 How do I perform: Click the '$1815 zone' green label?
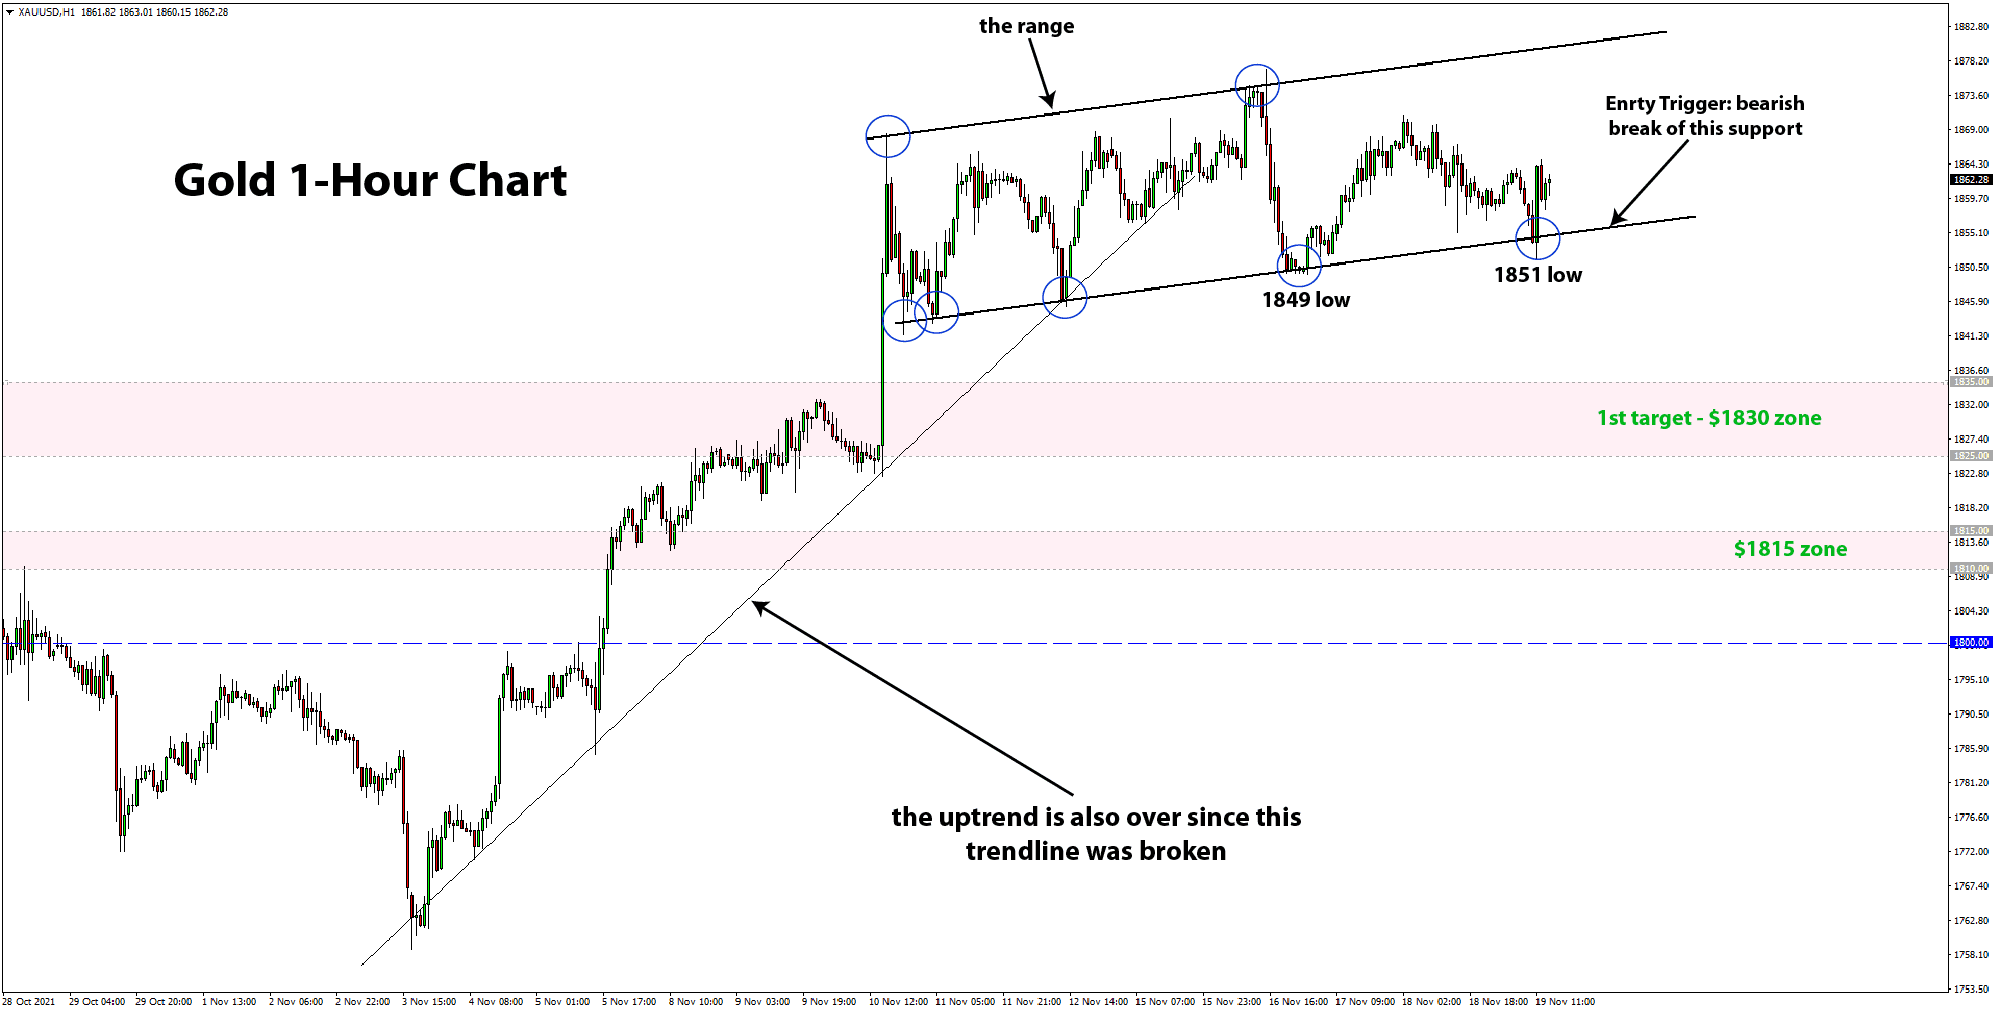(x=1790, y=549)
